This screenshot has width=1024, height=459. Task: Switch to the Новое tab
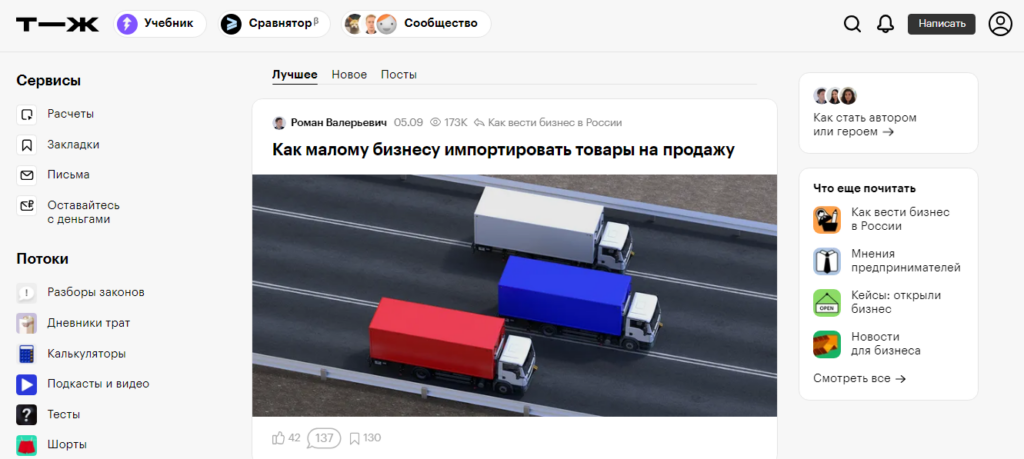pos(349,74)
